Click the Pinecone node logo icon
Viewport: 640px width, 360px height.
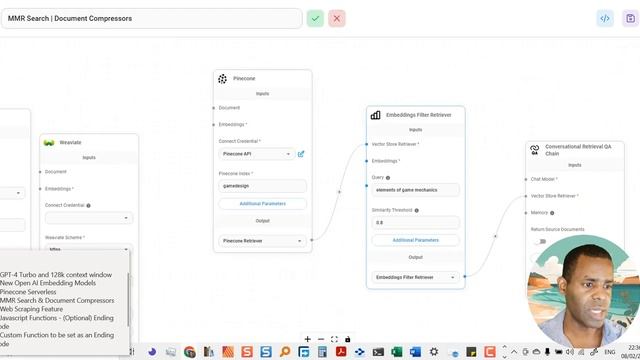click(x=222, y=79)
